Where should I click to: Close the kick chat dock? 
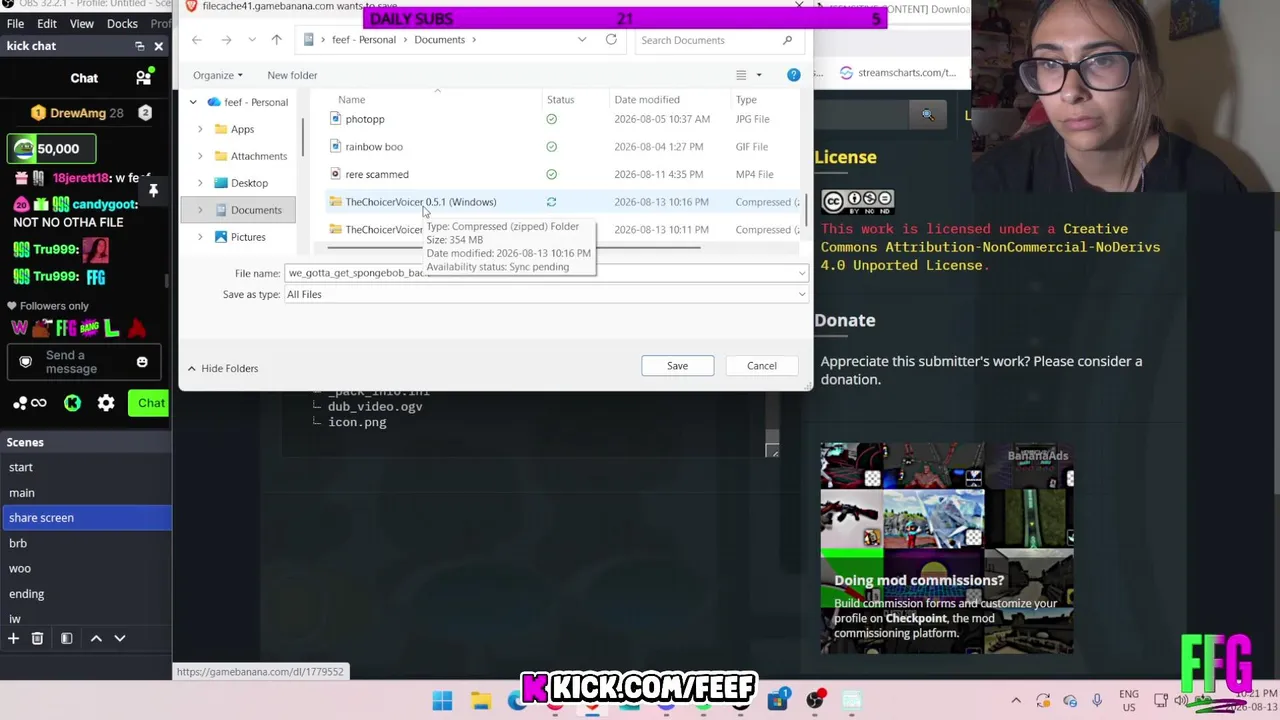coord(158,46)
